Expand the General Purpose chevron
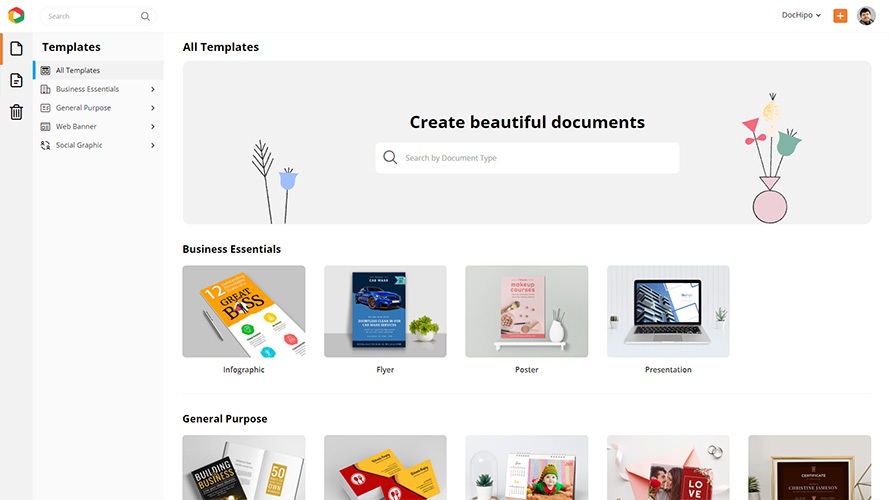This screenshot has width=890, height=500. 153,108
